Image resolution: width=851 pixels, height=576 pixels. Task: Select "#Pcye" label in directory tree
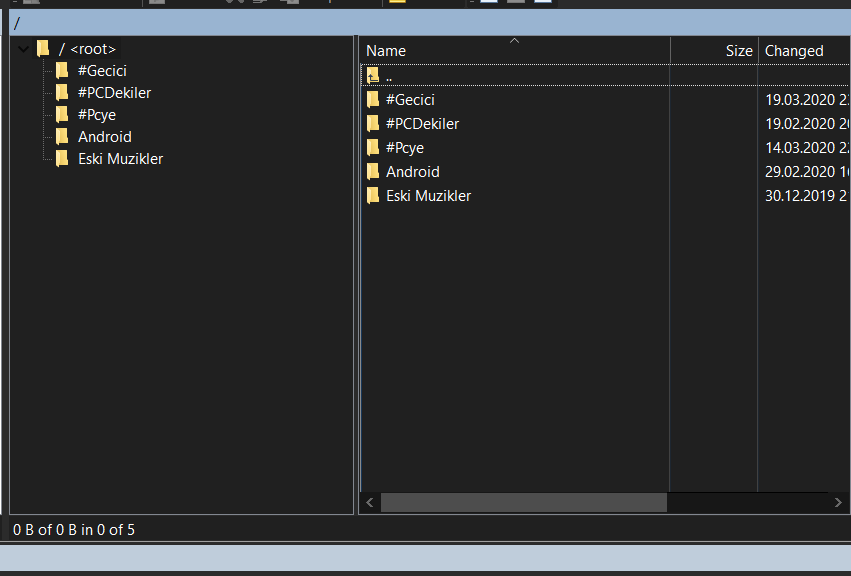click(x=97, y=115)
